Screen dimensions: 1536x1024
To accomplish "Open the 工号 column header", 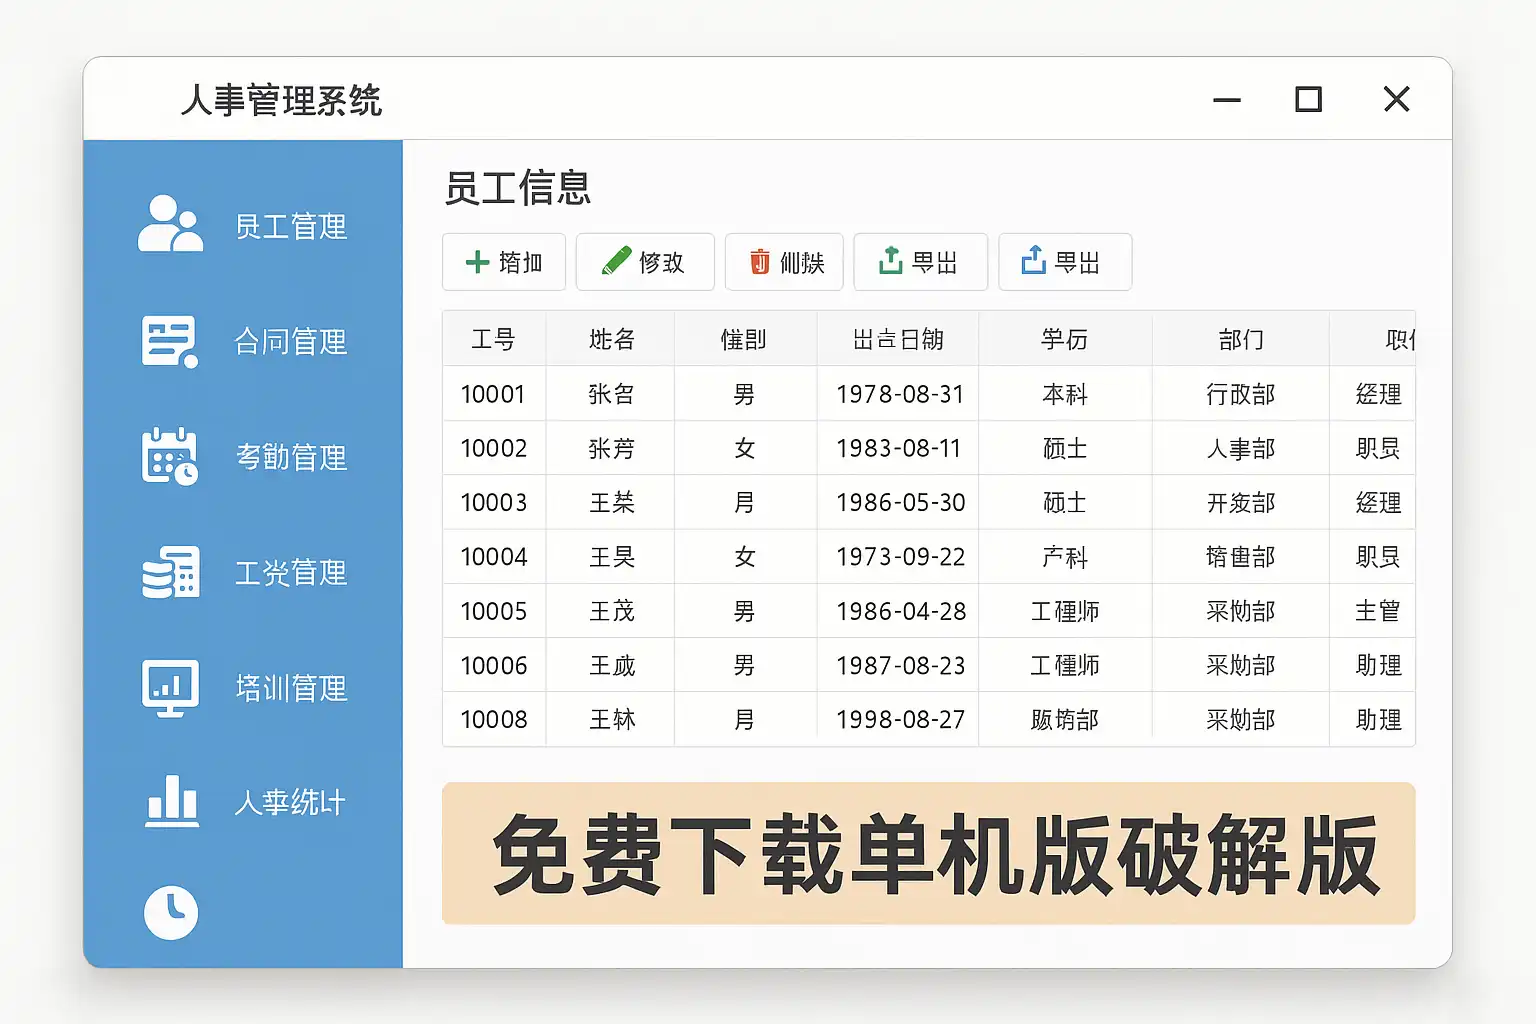I will pyautogui.click(x=494, y=340).
